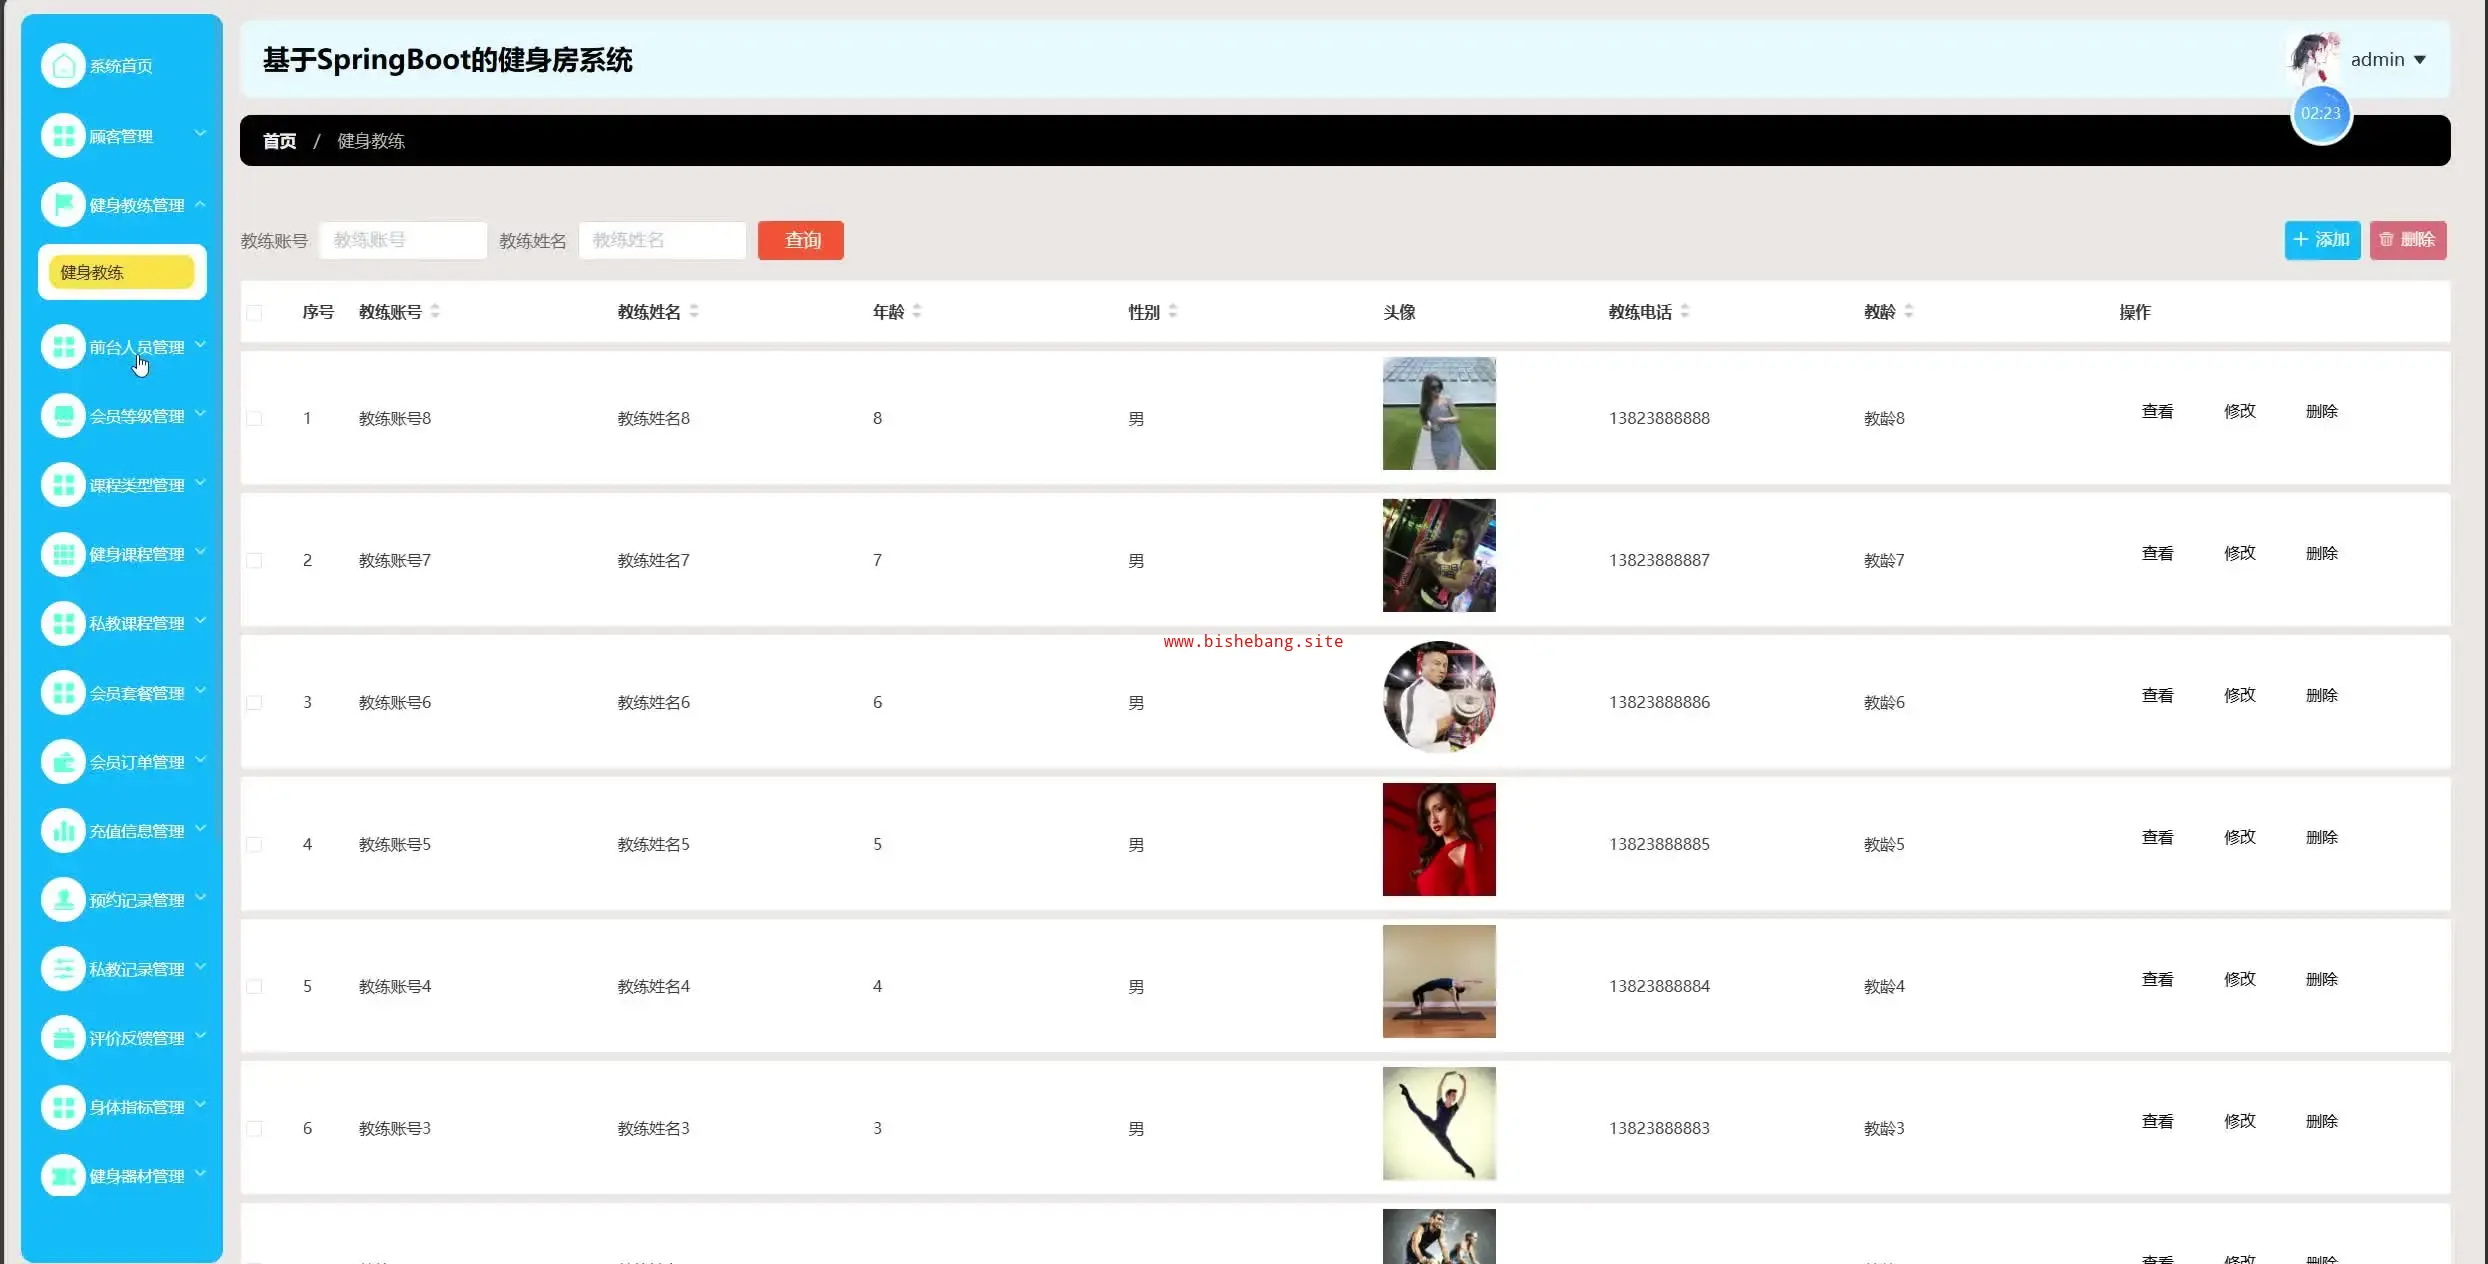Click the flag icon for 健身教练管理

(x=63, y=205)
